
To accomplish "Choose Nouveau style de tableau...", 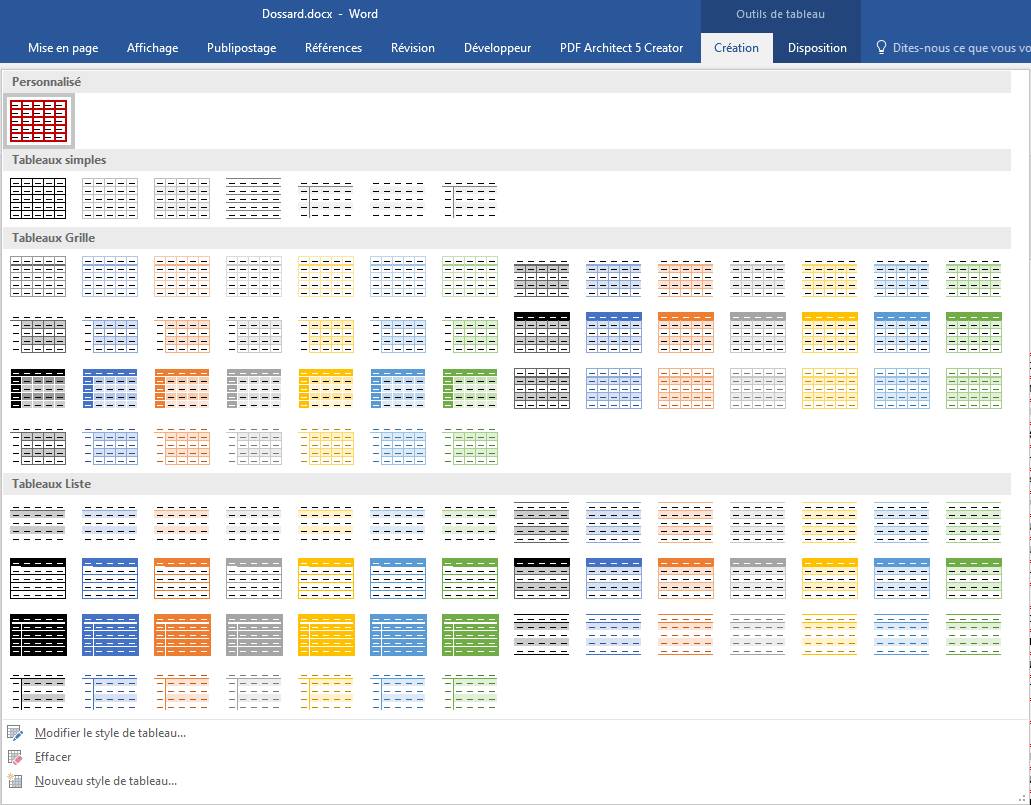I will tap(105, 781).
